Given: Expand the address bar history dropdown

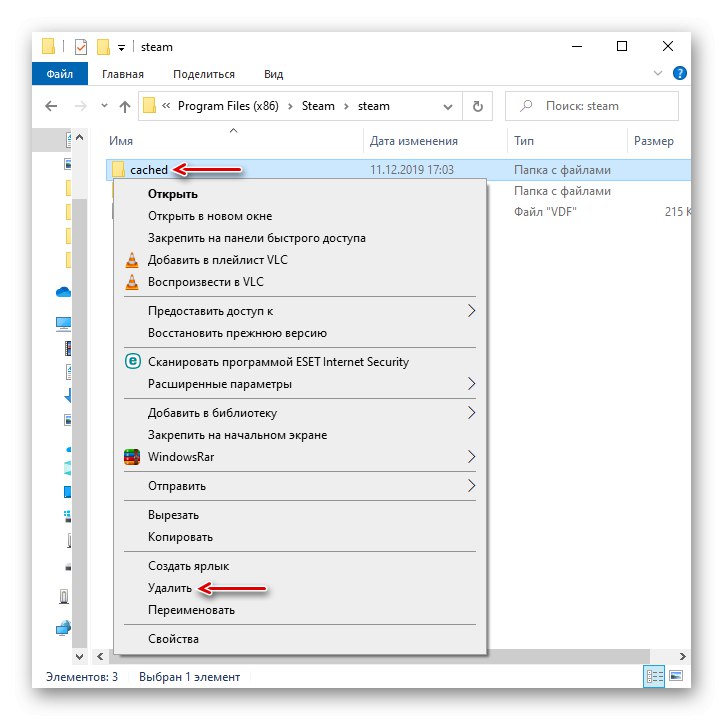Looking at the screenshot, I should (x=448, y=107).
